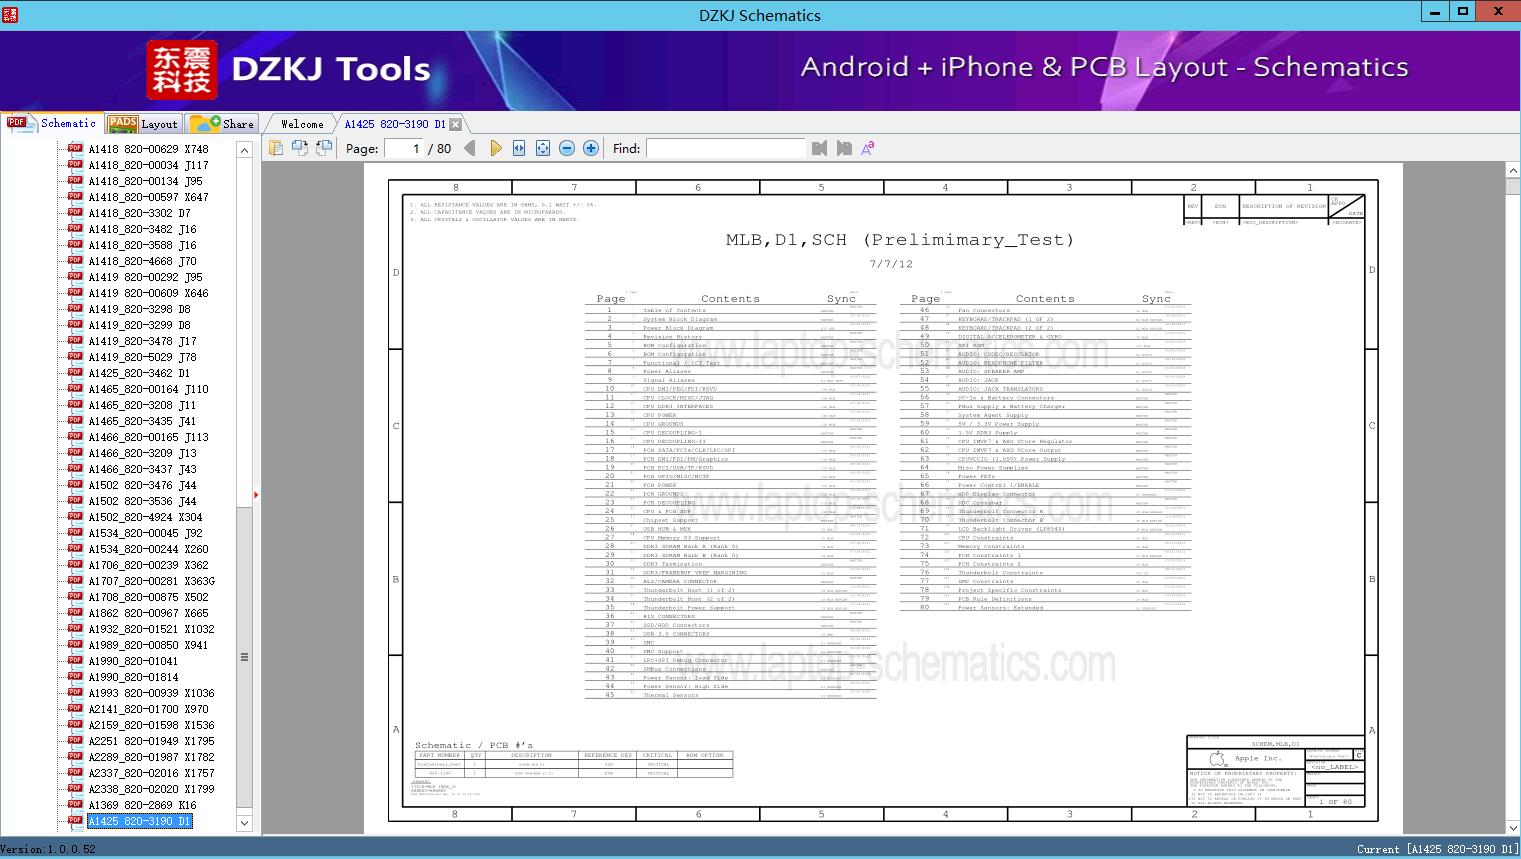The image size is (1521, 859).
Task: Open A1418_820-00597 X647 file
Action: (148, 197)
